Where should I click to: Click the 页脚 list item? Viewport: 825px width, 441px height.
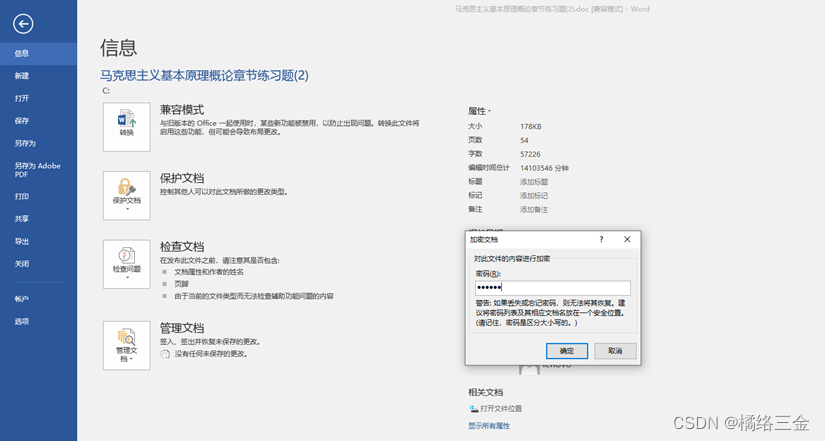point(182,284)
